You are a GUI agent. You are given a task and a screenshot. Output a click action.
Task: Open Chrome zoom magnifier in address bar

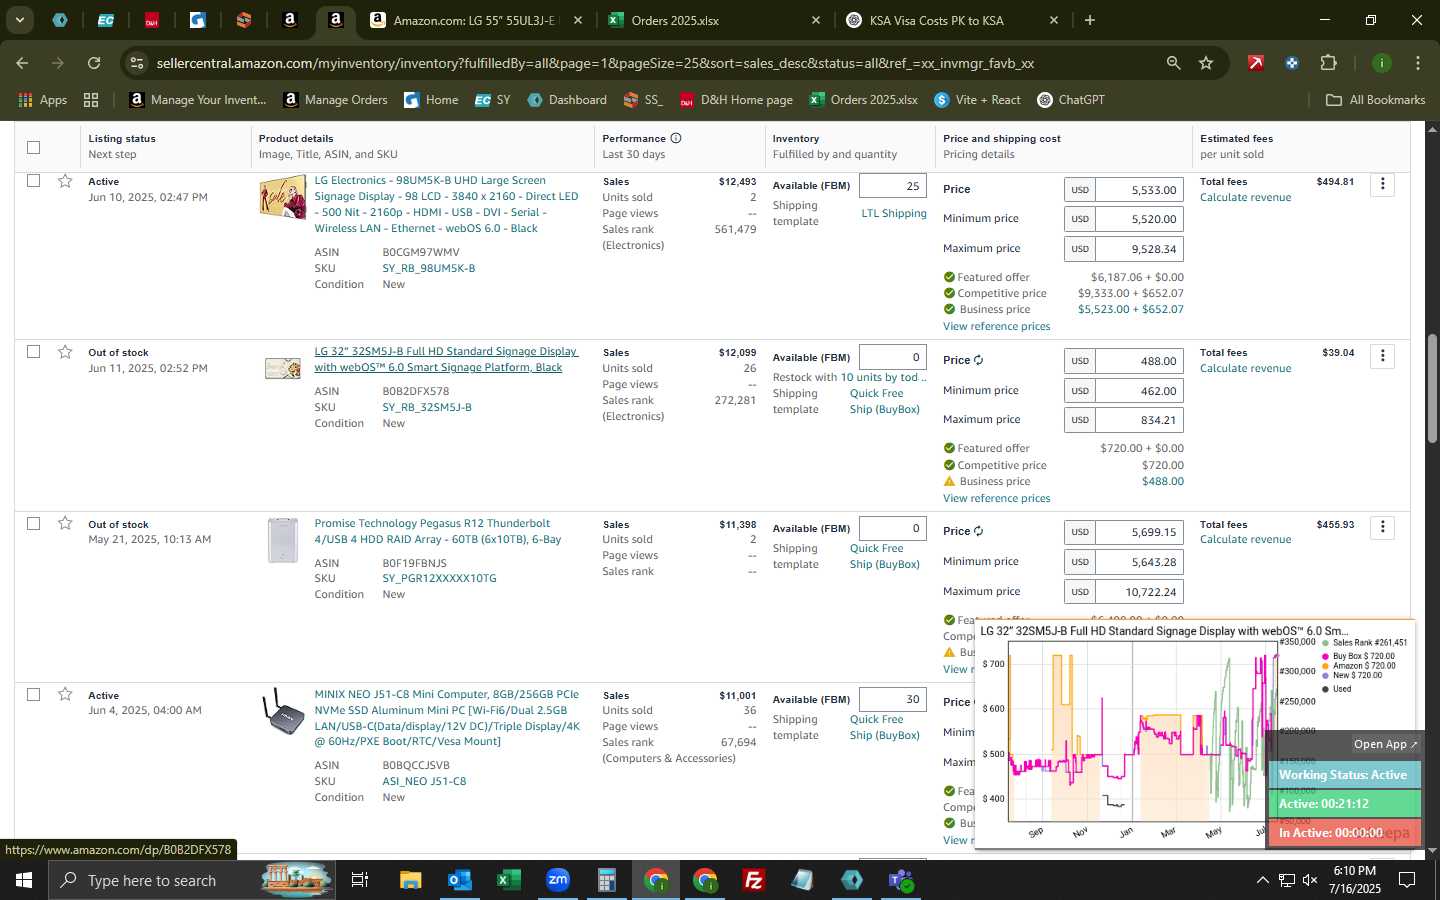point(1173,63)
